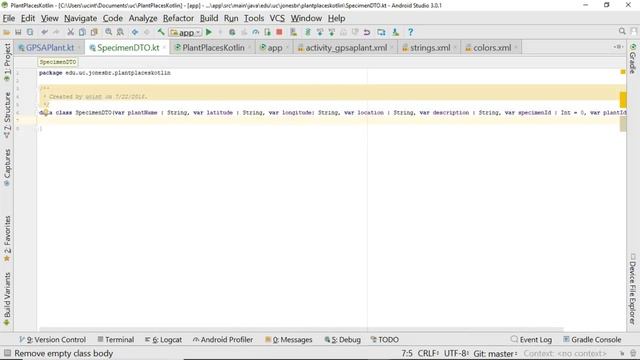The width and height of the screenshot is (640, 360).
Task: Click the AVD Manager toolbar icon
Action: (x=381, y=32)
